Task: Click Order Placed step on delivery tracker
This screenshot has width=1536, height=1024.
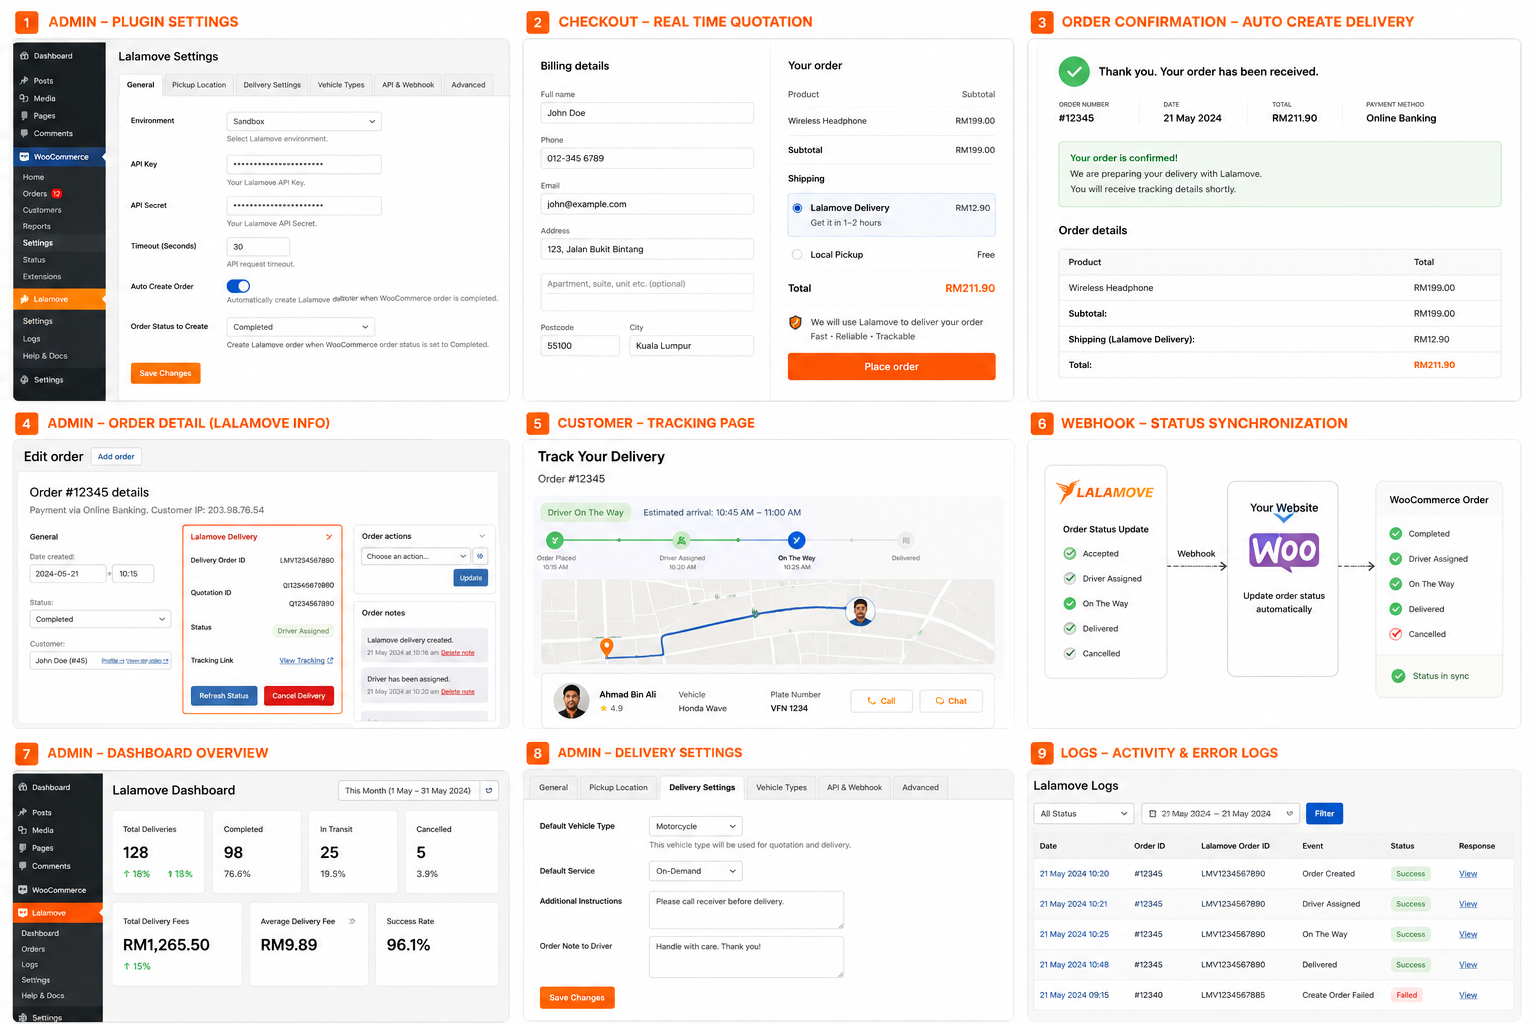Action: 556,540
